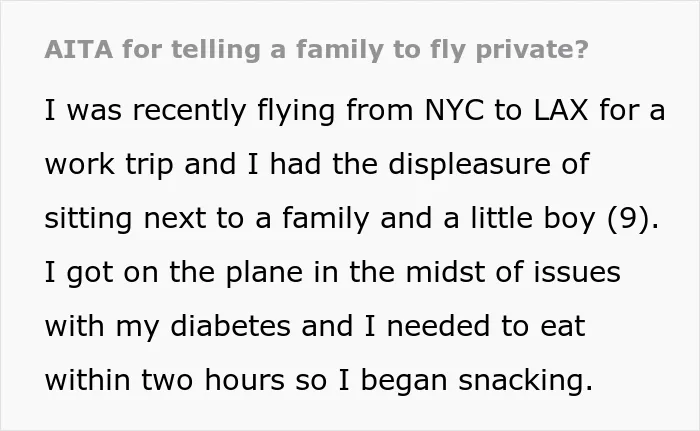Click the word "issues" ending the fourth line
700x431 pixels.
(577, 272)
